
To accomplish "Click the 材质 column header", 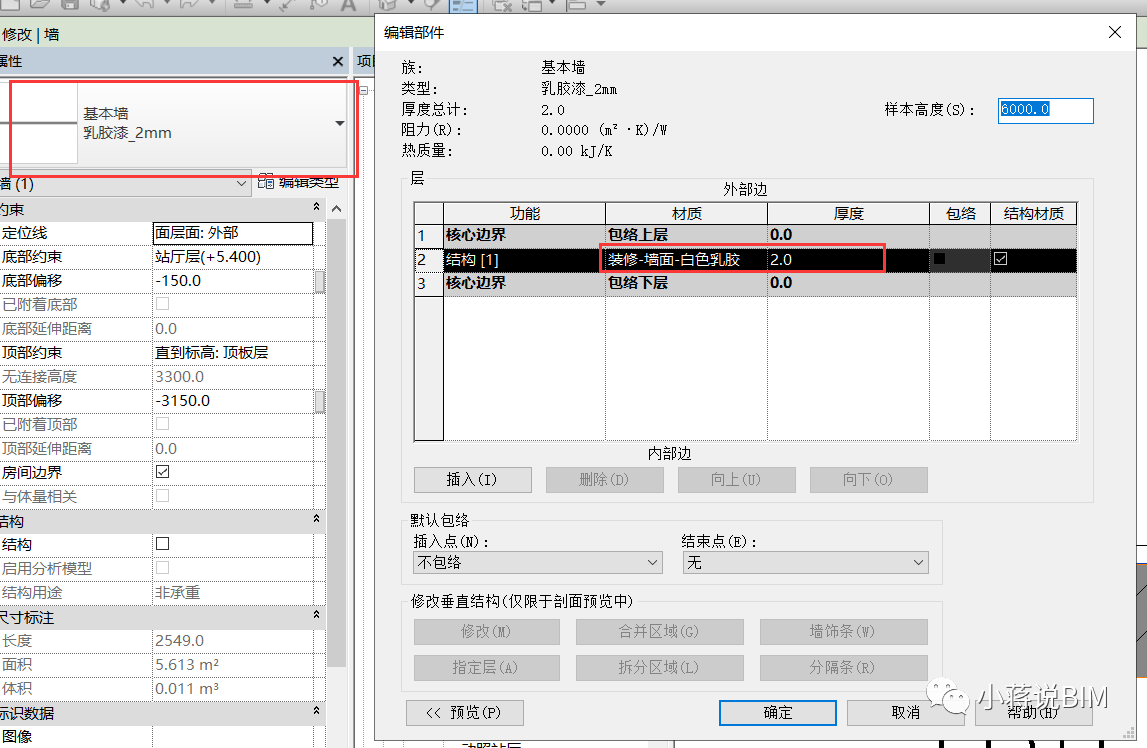I will (x=686, y=214).
